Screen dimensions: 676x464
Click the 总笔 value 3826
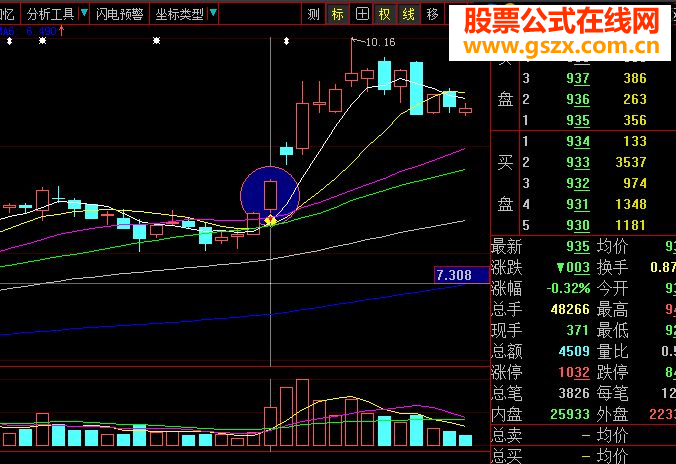pyautogui.click(x=574, y=393)
